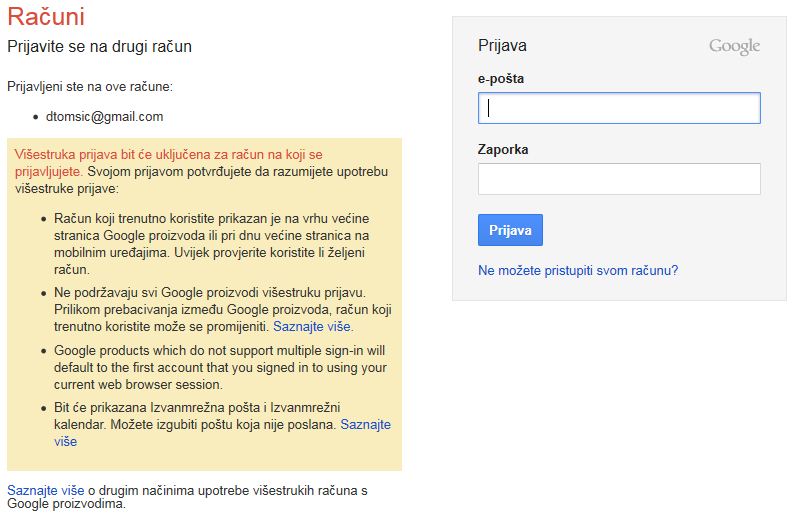Click the e-pošta field label
The image size is (796, 520).
click(x=501, y=78)
